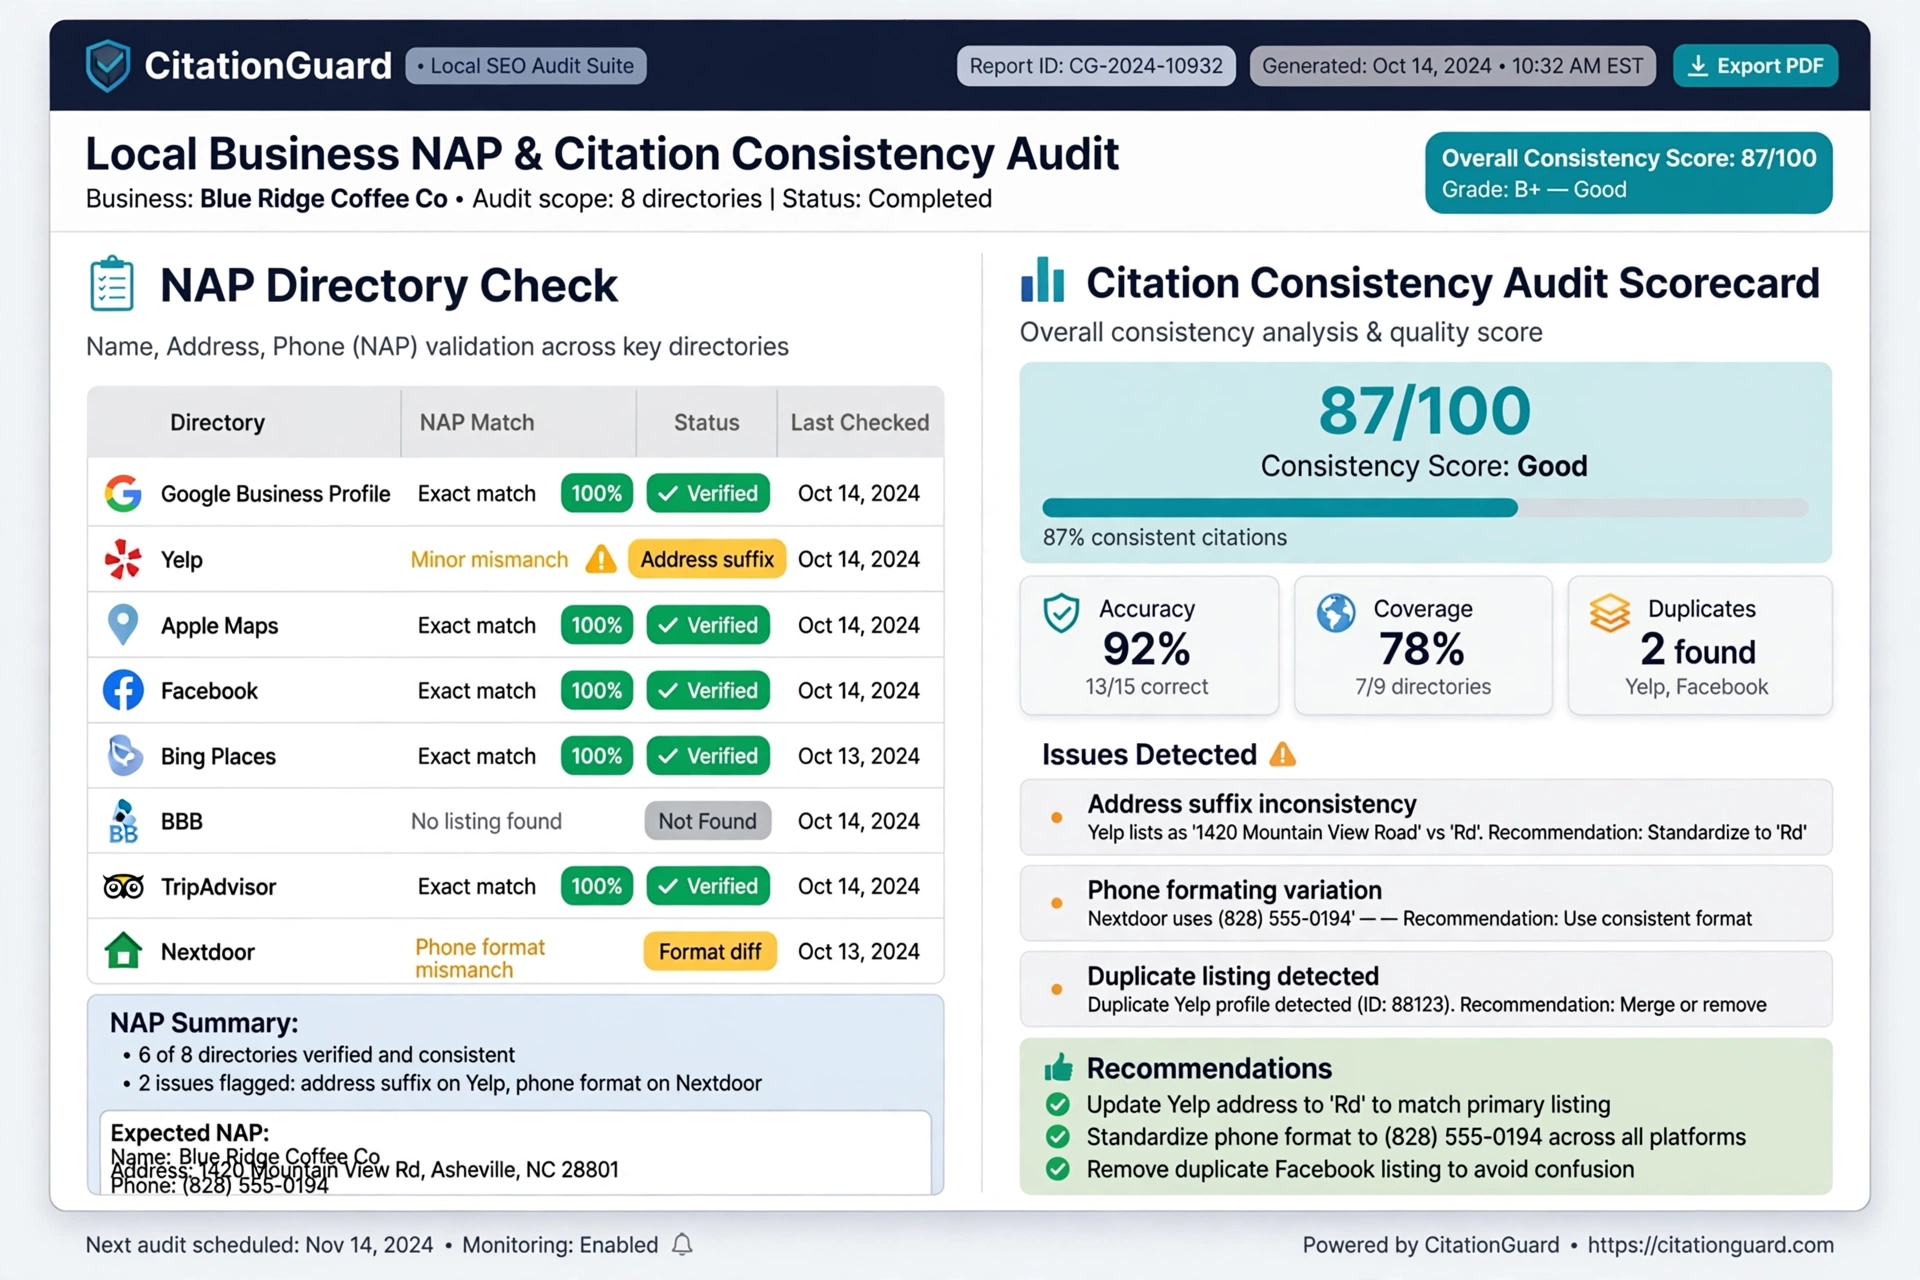
Task: Click 'No listing found' text in BBB row
Action: click(x=486, y=822)
